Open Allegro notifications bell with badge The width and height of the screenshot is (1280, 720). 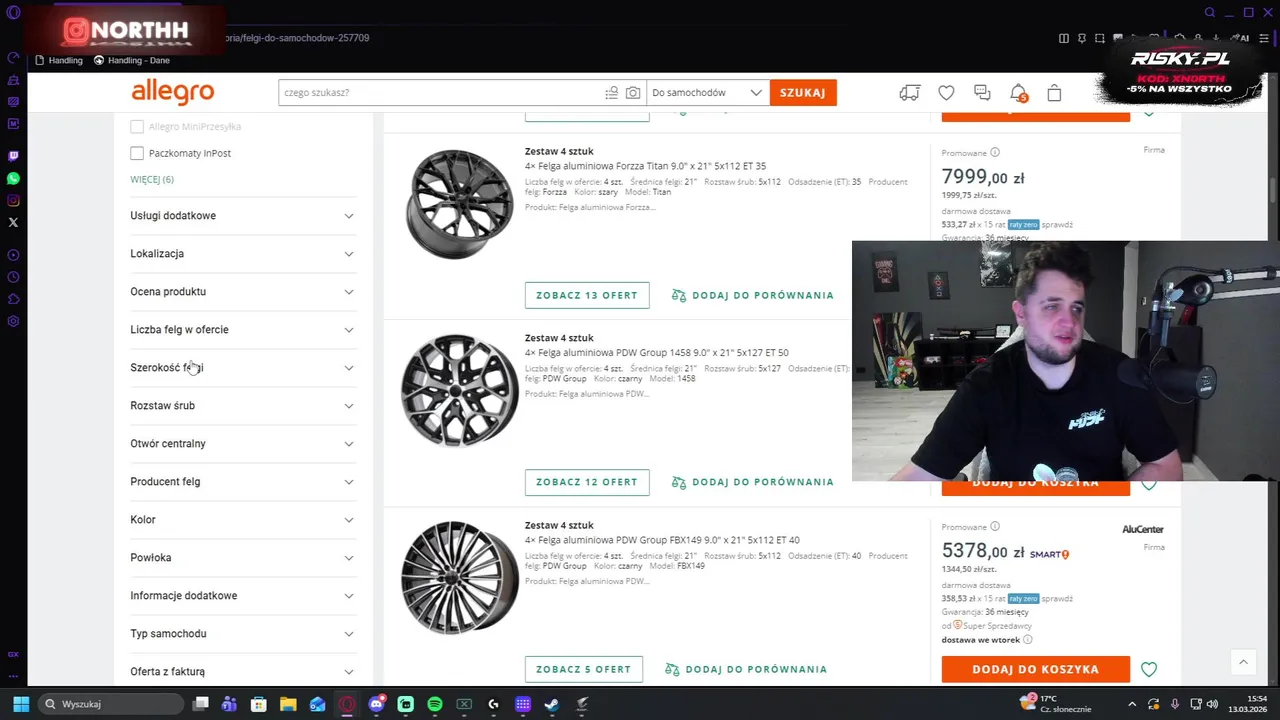(x=1018, y=93)
